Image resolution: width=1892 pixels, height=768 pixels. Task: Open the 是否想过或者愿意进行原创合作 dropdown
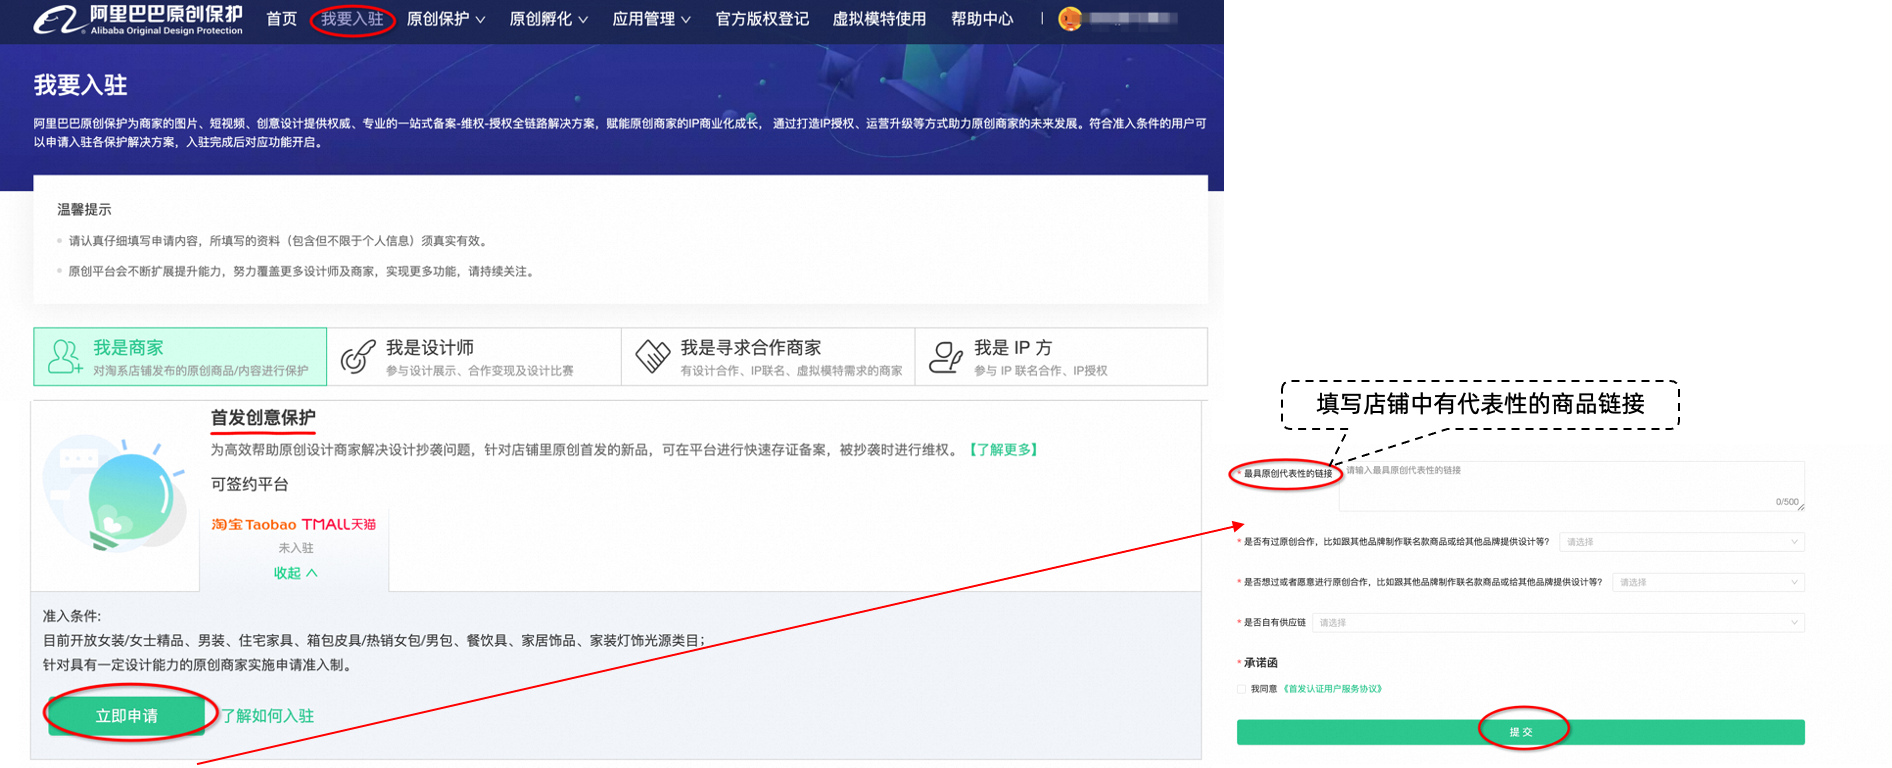click(x=1708, y=582)
